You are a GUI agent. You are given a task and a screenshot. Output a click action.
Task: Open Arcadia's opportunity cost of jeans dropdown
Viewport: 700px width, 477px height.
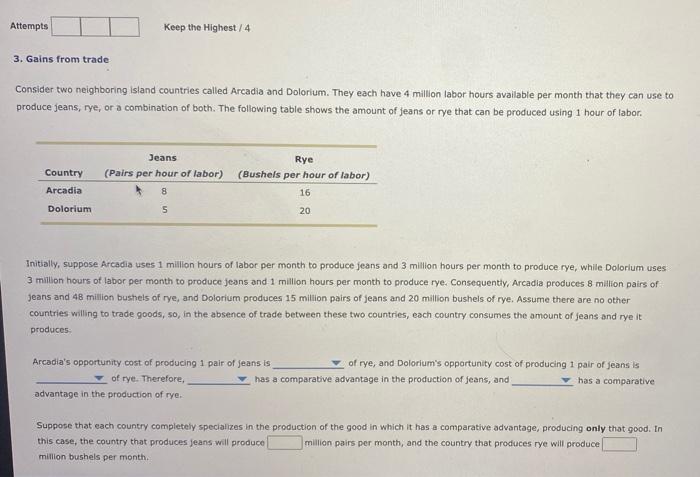point(308,364)
